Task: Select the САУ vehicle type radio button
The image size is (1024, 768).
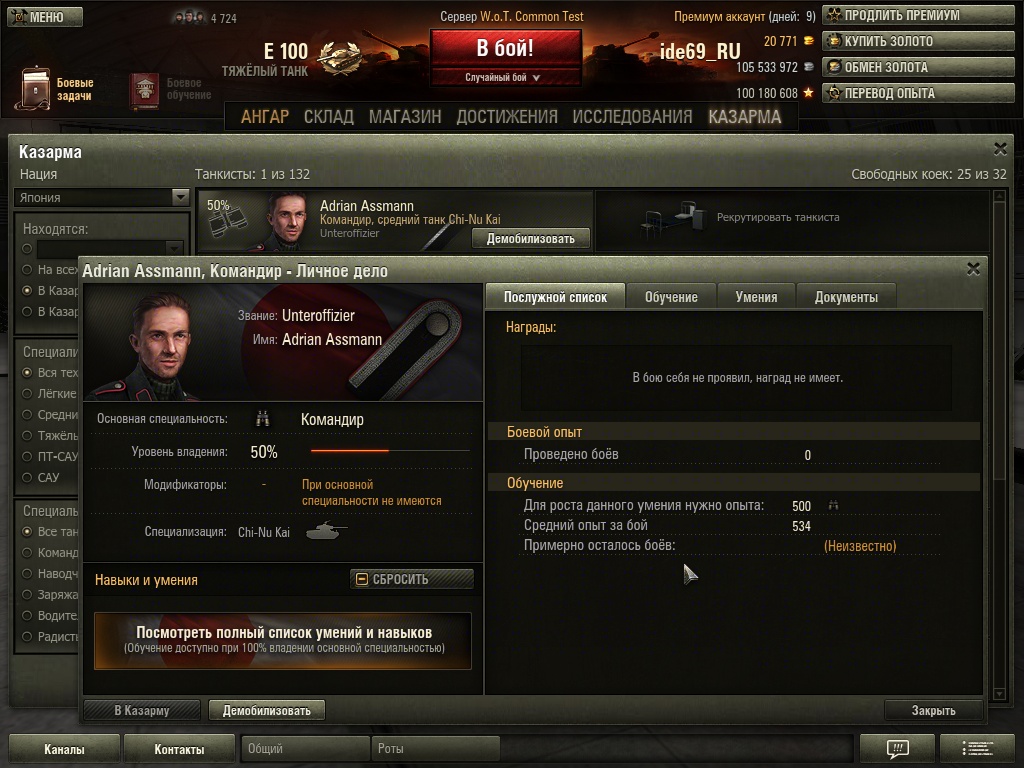Action: coord(27,477)
